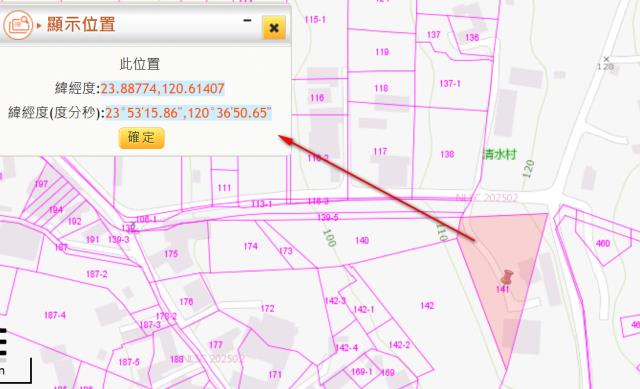
Task: Click land parcel 137-1
Action: pos(450,84)
